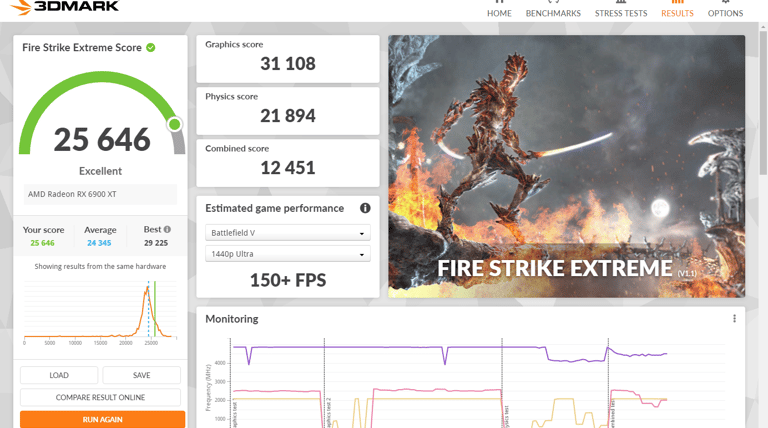768x428 pixels.
Task: Click COMPARE RESULT ONLINE button
Action: [100, 397]
